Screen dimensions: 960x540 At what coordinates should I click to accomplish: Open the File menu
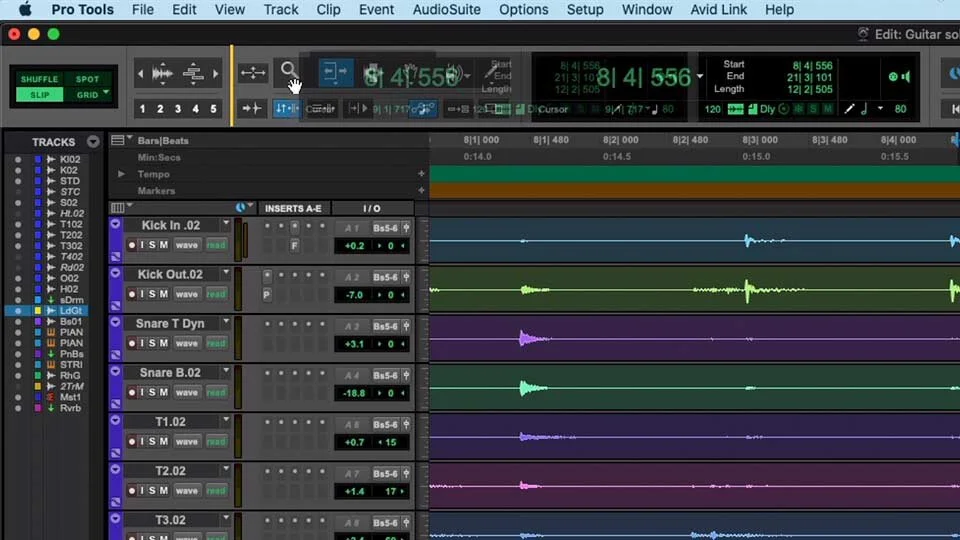point(143,9)
